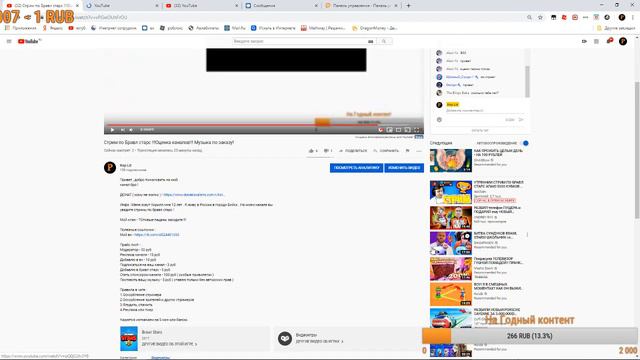Go to YouTube home via logo
The height and width of the screenshot is (360, 640).
pyautogui.click(x=29, y=41)
